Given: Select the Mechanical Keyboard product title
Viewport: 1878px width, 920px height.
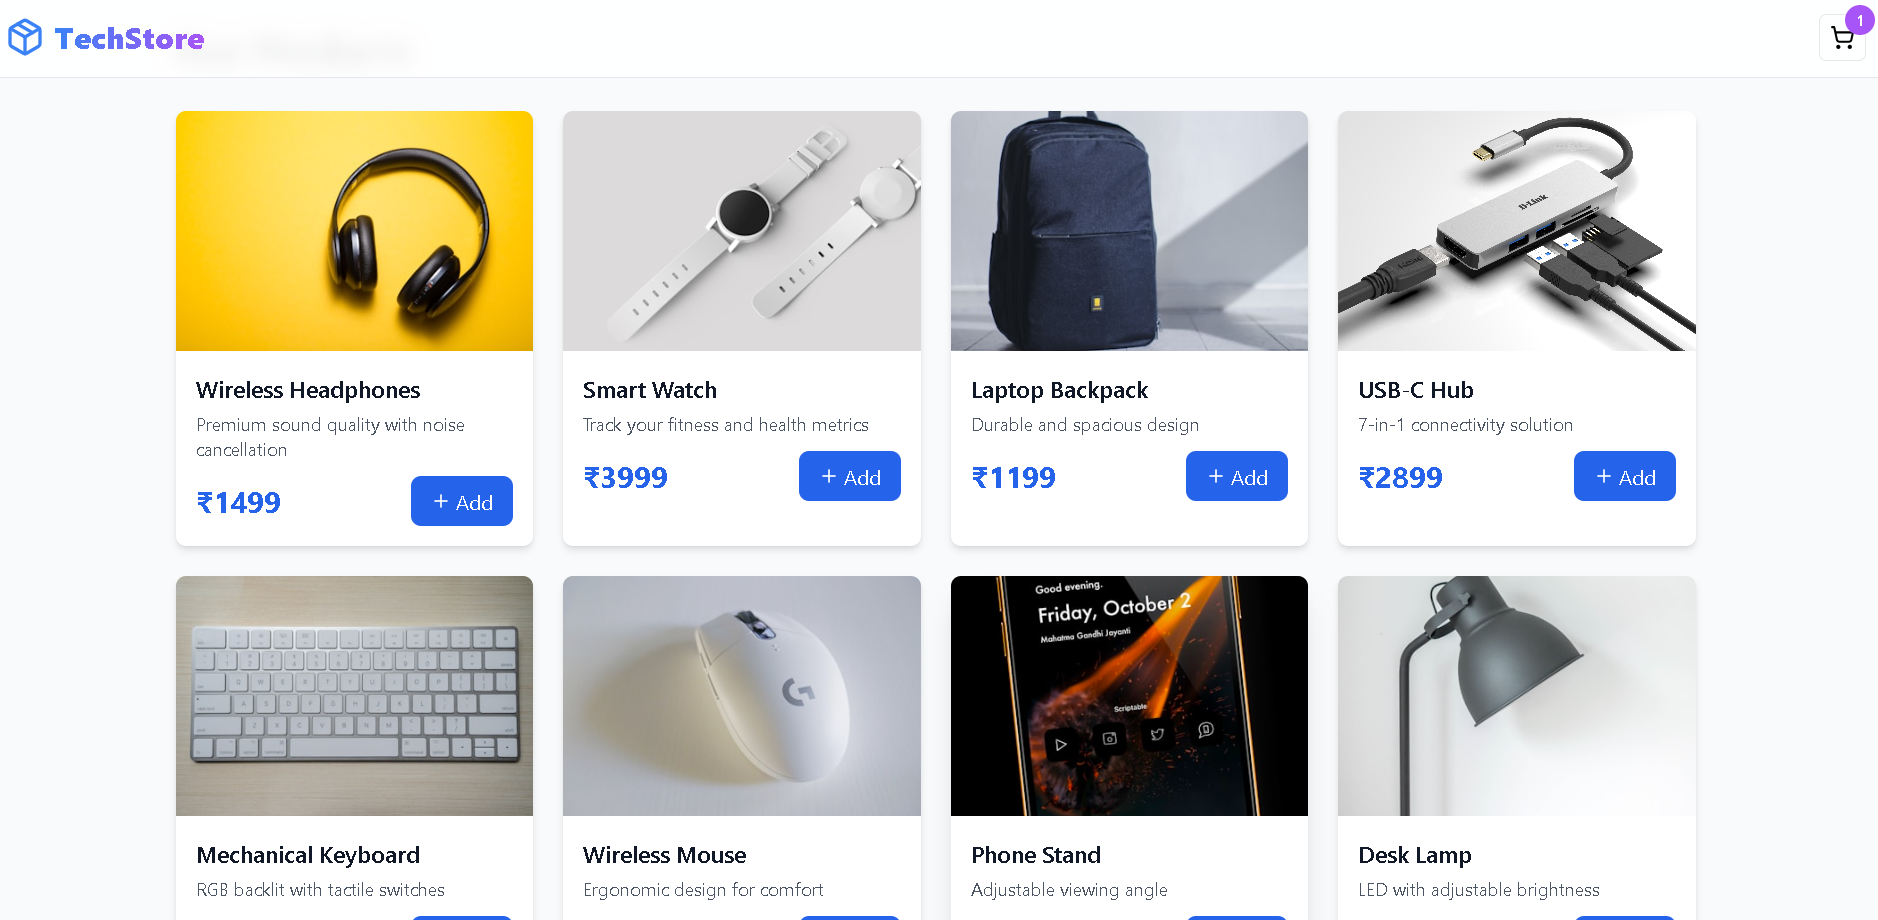Looking at the screenshot, I should coord(308,855).
